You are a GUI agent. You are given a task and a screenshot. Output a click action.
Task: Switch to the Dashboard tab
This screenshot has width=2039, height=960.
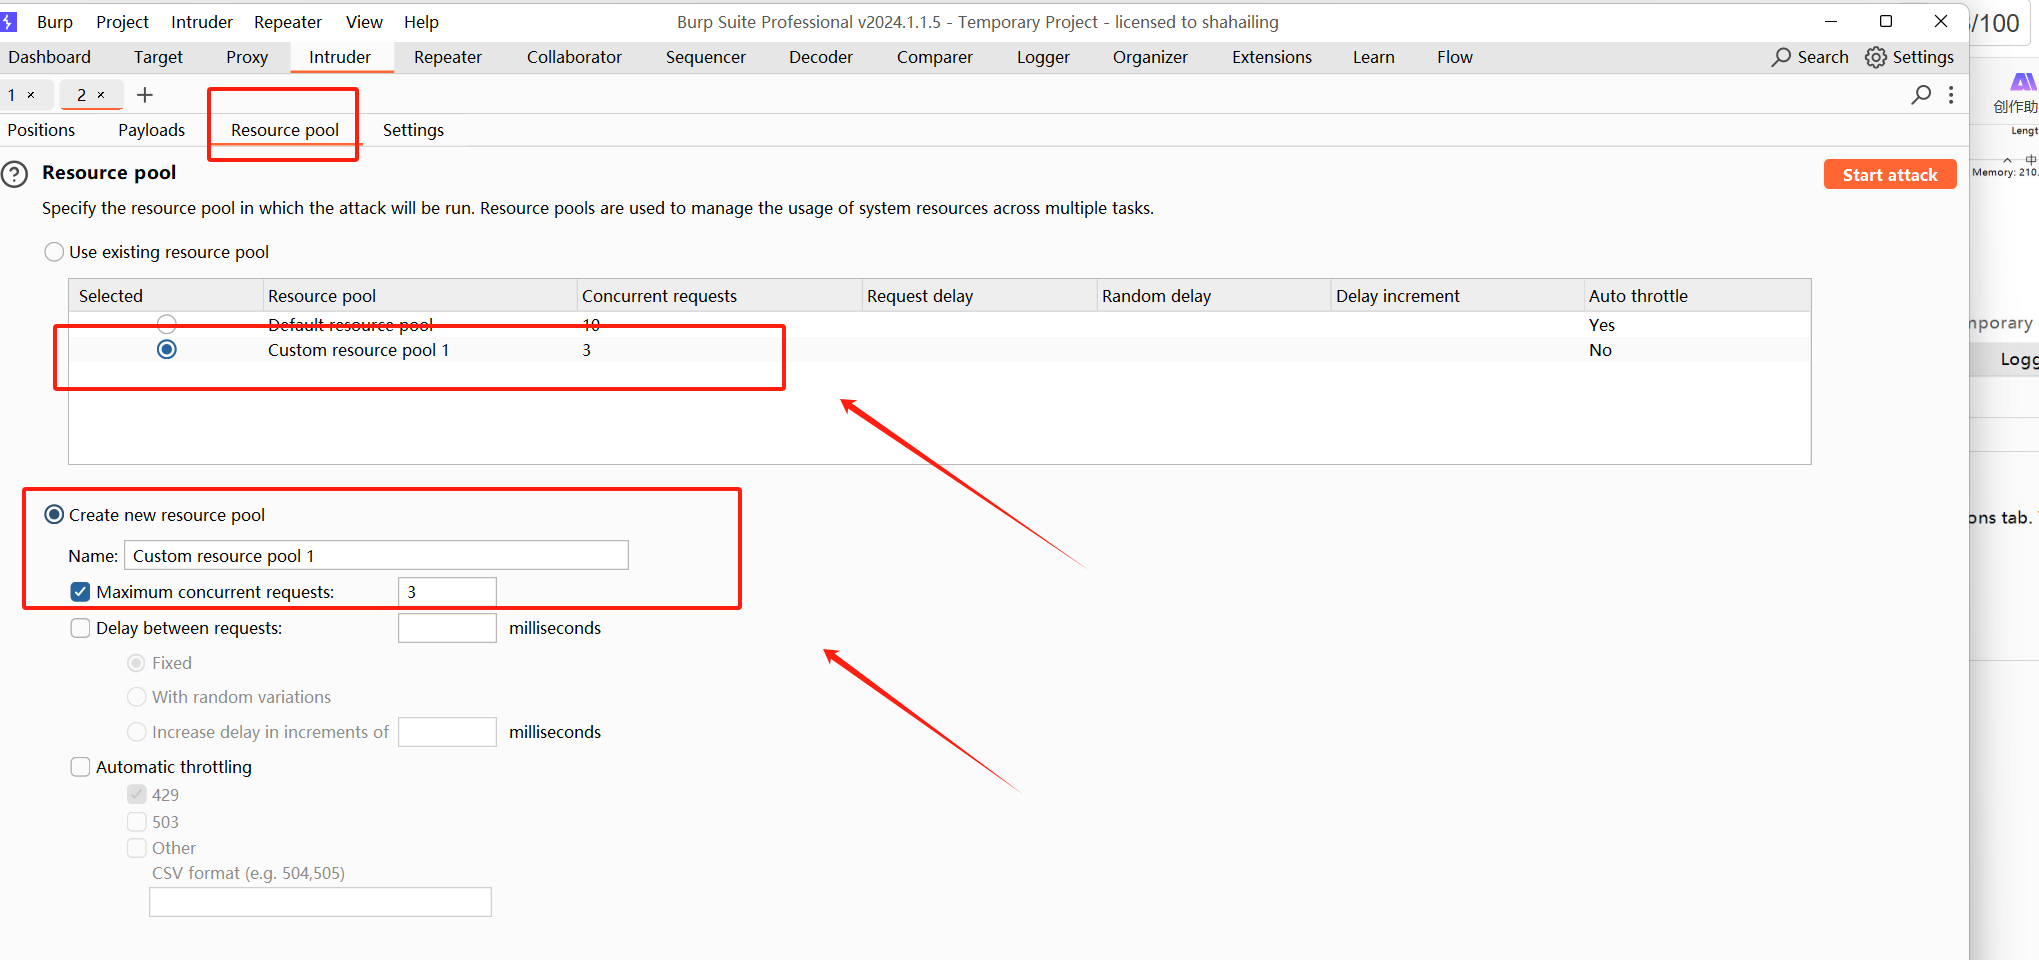[50, 57]
